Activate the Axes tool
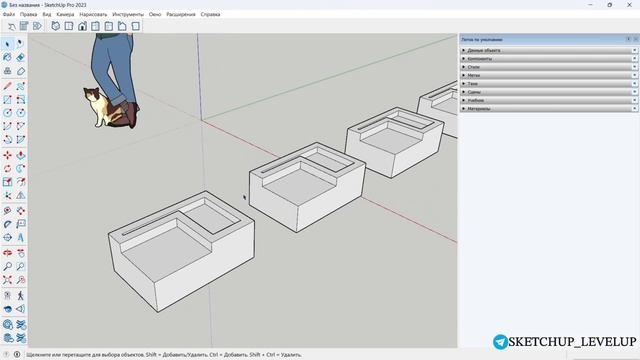 pyautogui.click(x=7, y=195)
